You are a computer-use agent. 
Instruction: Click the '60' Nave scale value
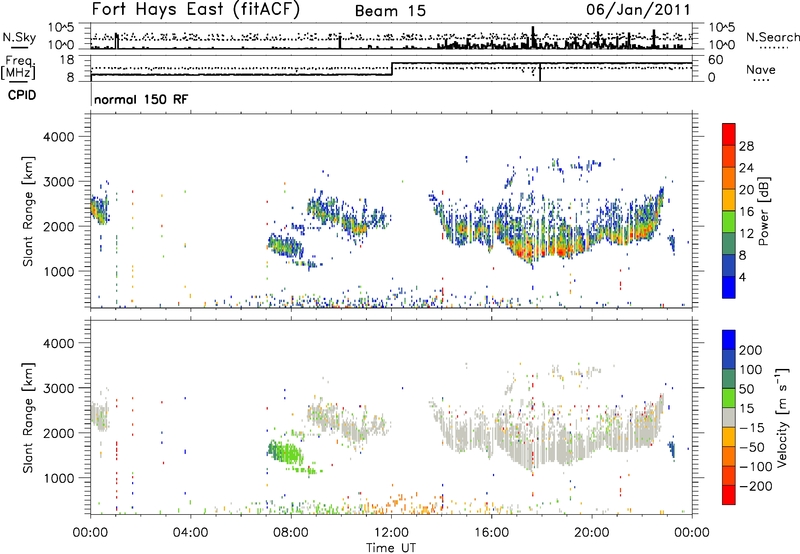tap(716, 60)
